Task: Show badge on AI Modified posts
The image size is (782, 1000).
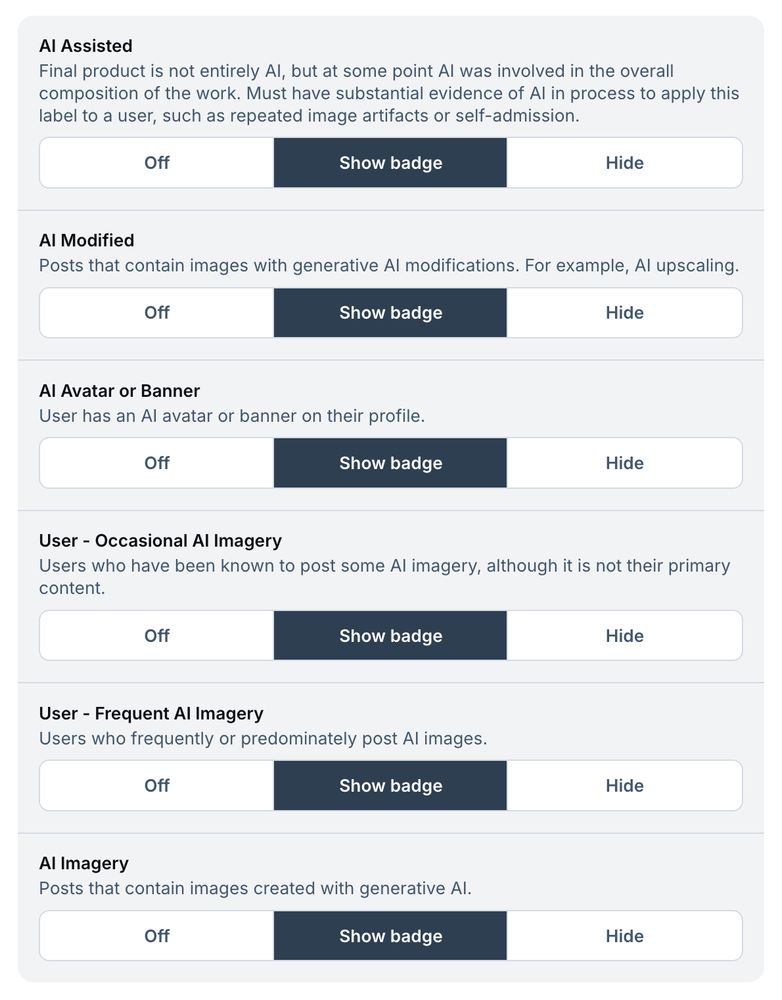Action: (x=390, y=312)
